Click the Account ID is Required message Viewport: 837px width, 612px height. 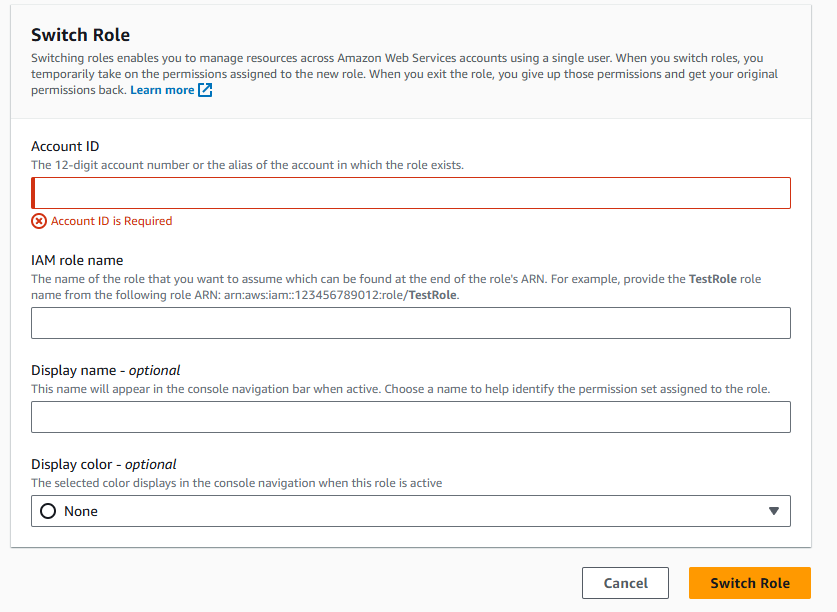(112, 221)
